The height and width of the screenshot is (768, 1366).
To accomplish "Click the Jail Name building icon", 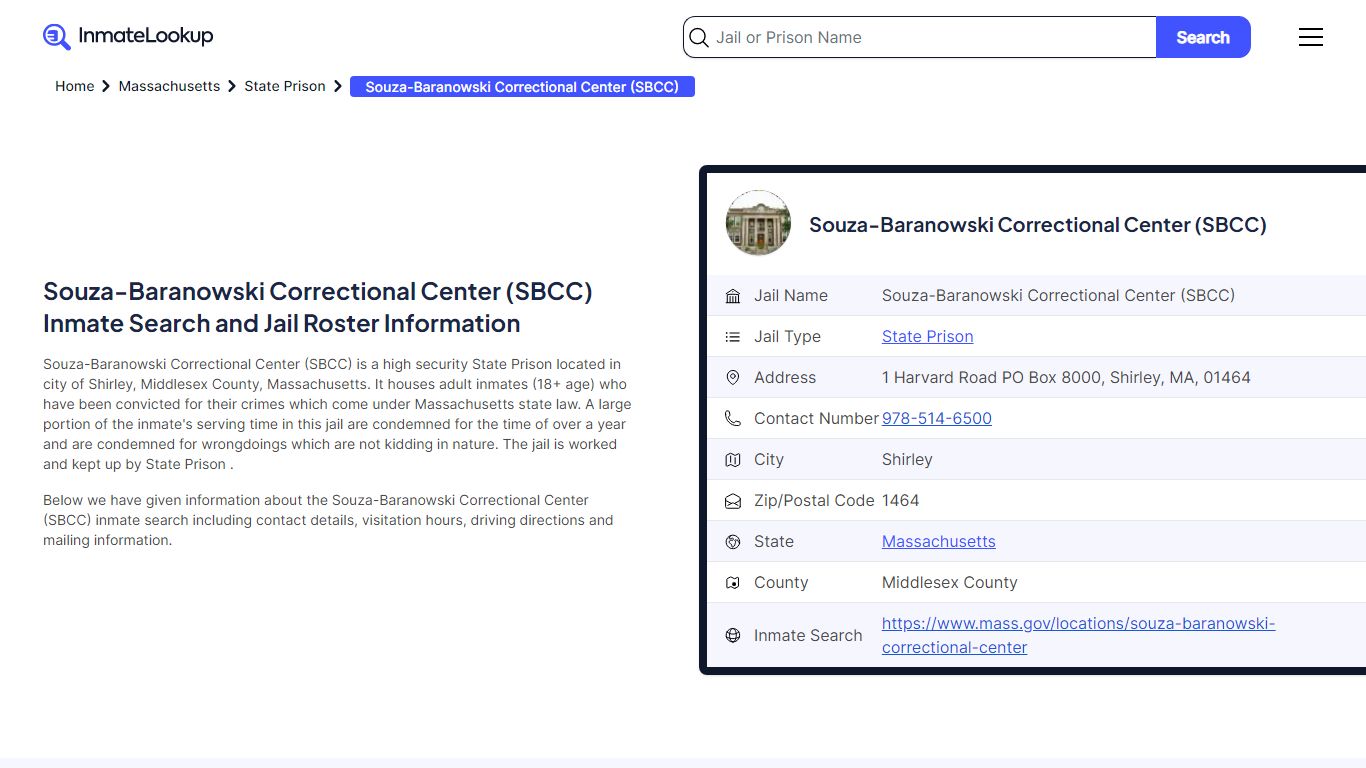I will pos(733,296).
